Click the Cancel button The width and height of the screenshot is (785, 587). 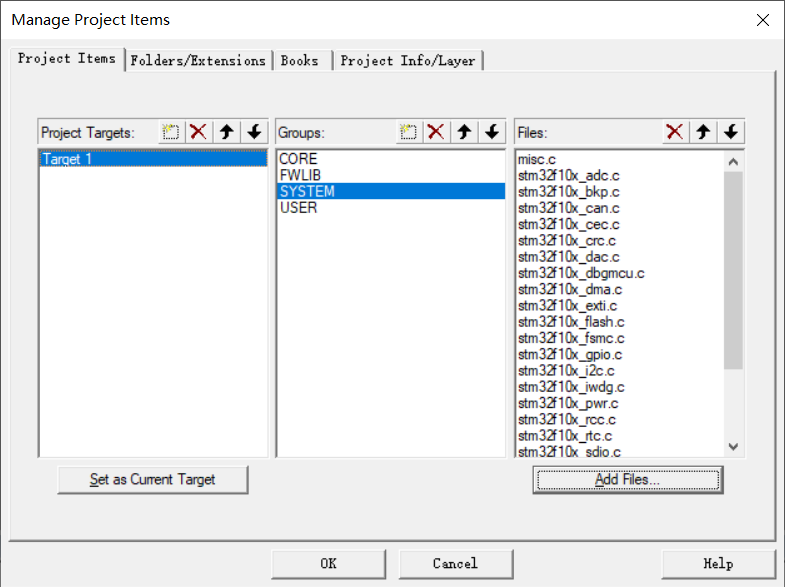coord(456,563)
